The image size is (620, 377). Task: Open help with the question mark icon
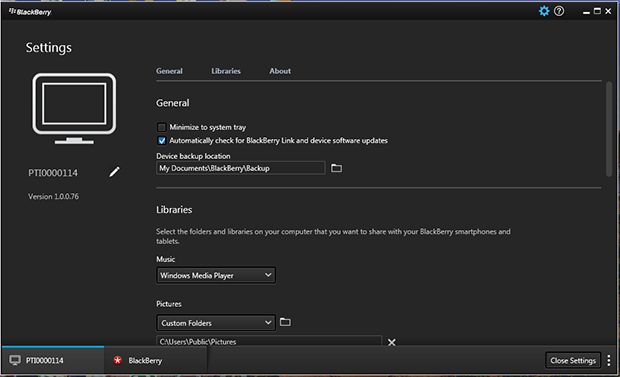click(x=559, y=11)
